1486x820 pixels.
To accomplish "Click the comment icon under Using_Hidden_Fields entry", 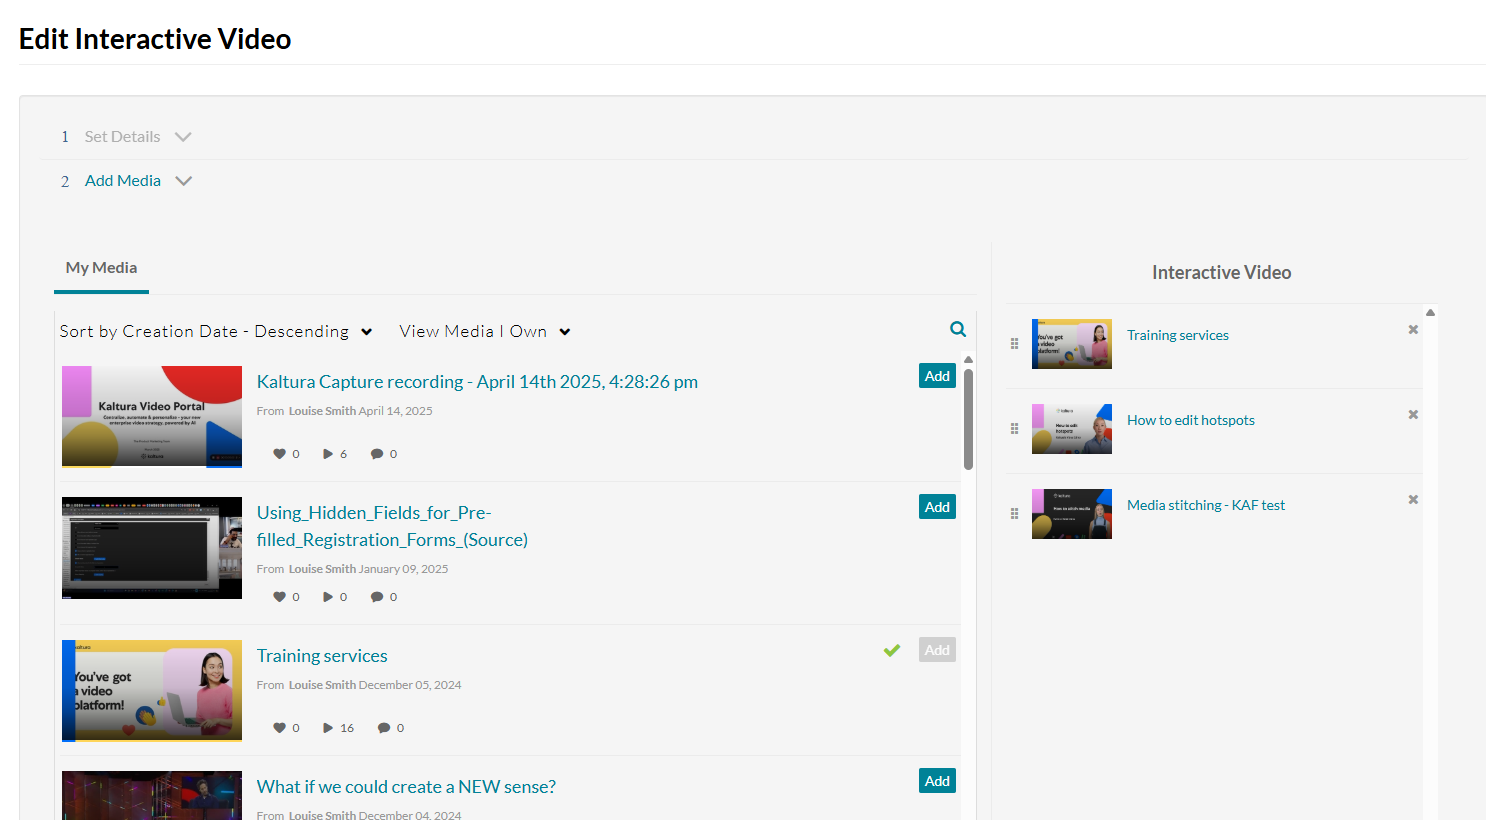I will [377, 597].
